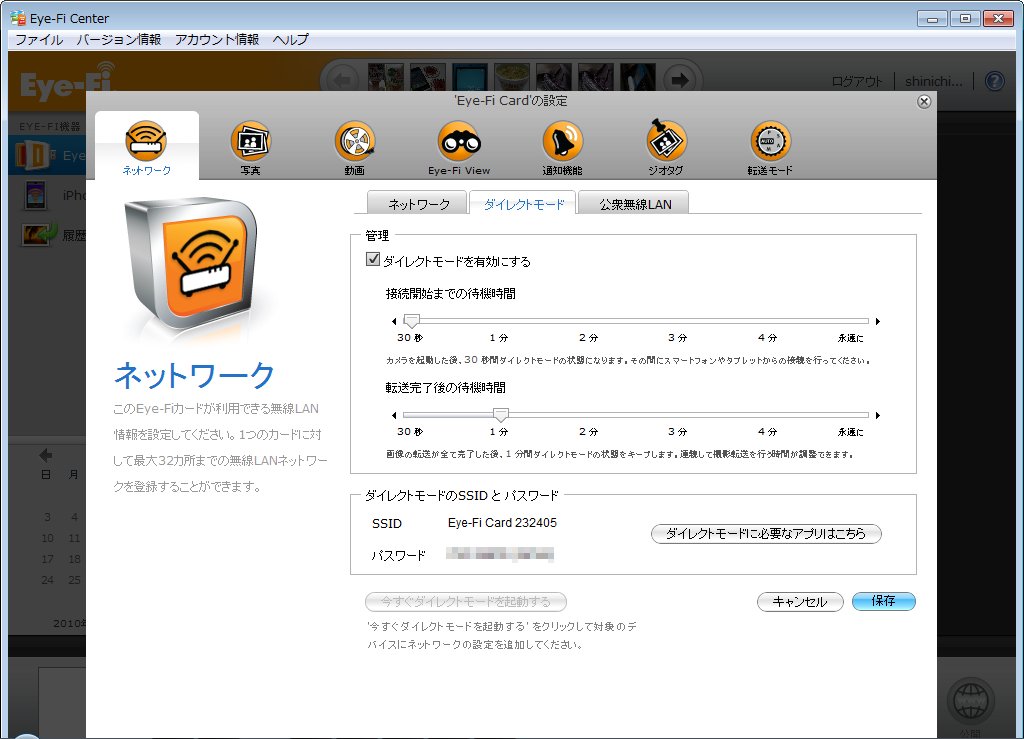Viewport: 1024px width, 739px height.
Task: Click left arrow of 接続開始までの待機時間 slider
Action: click(394, 321)
